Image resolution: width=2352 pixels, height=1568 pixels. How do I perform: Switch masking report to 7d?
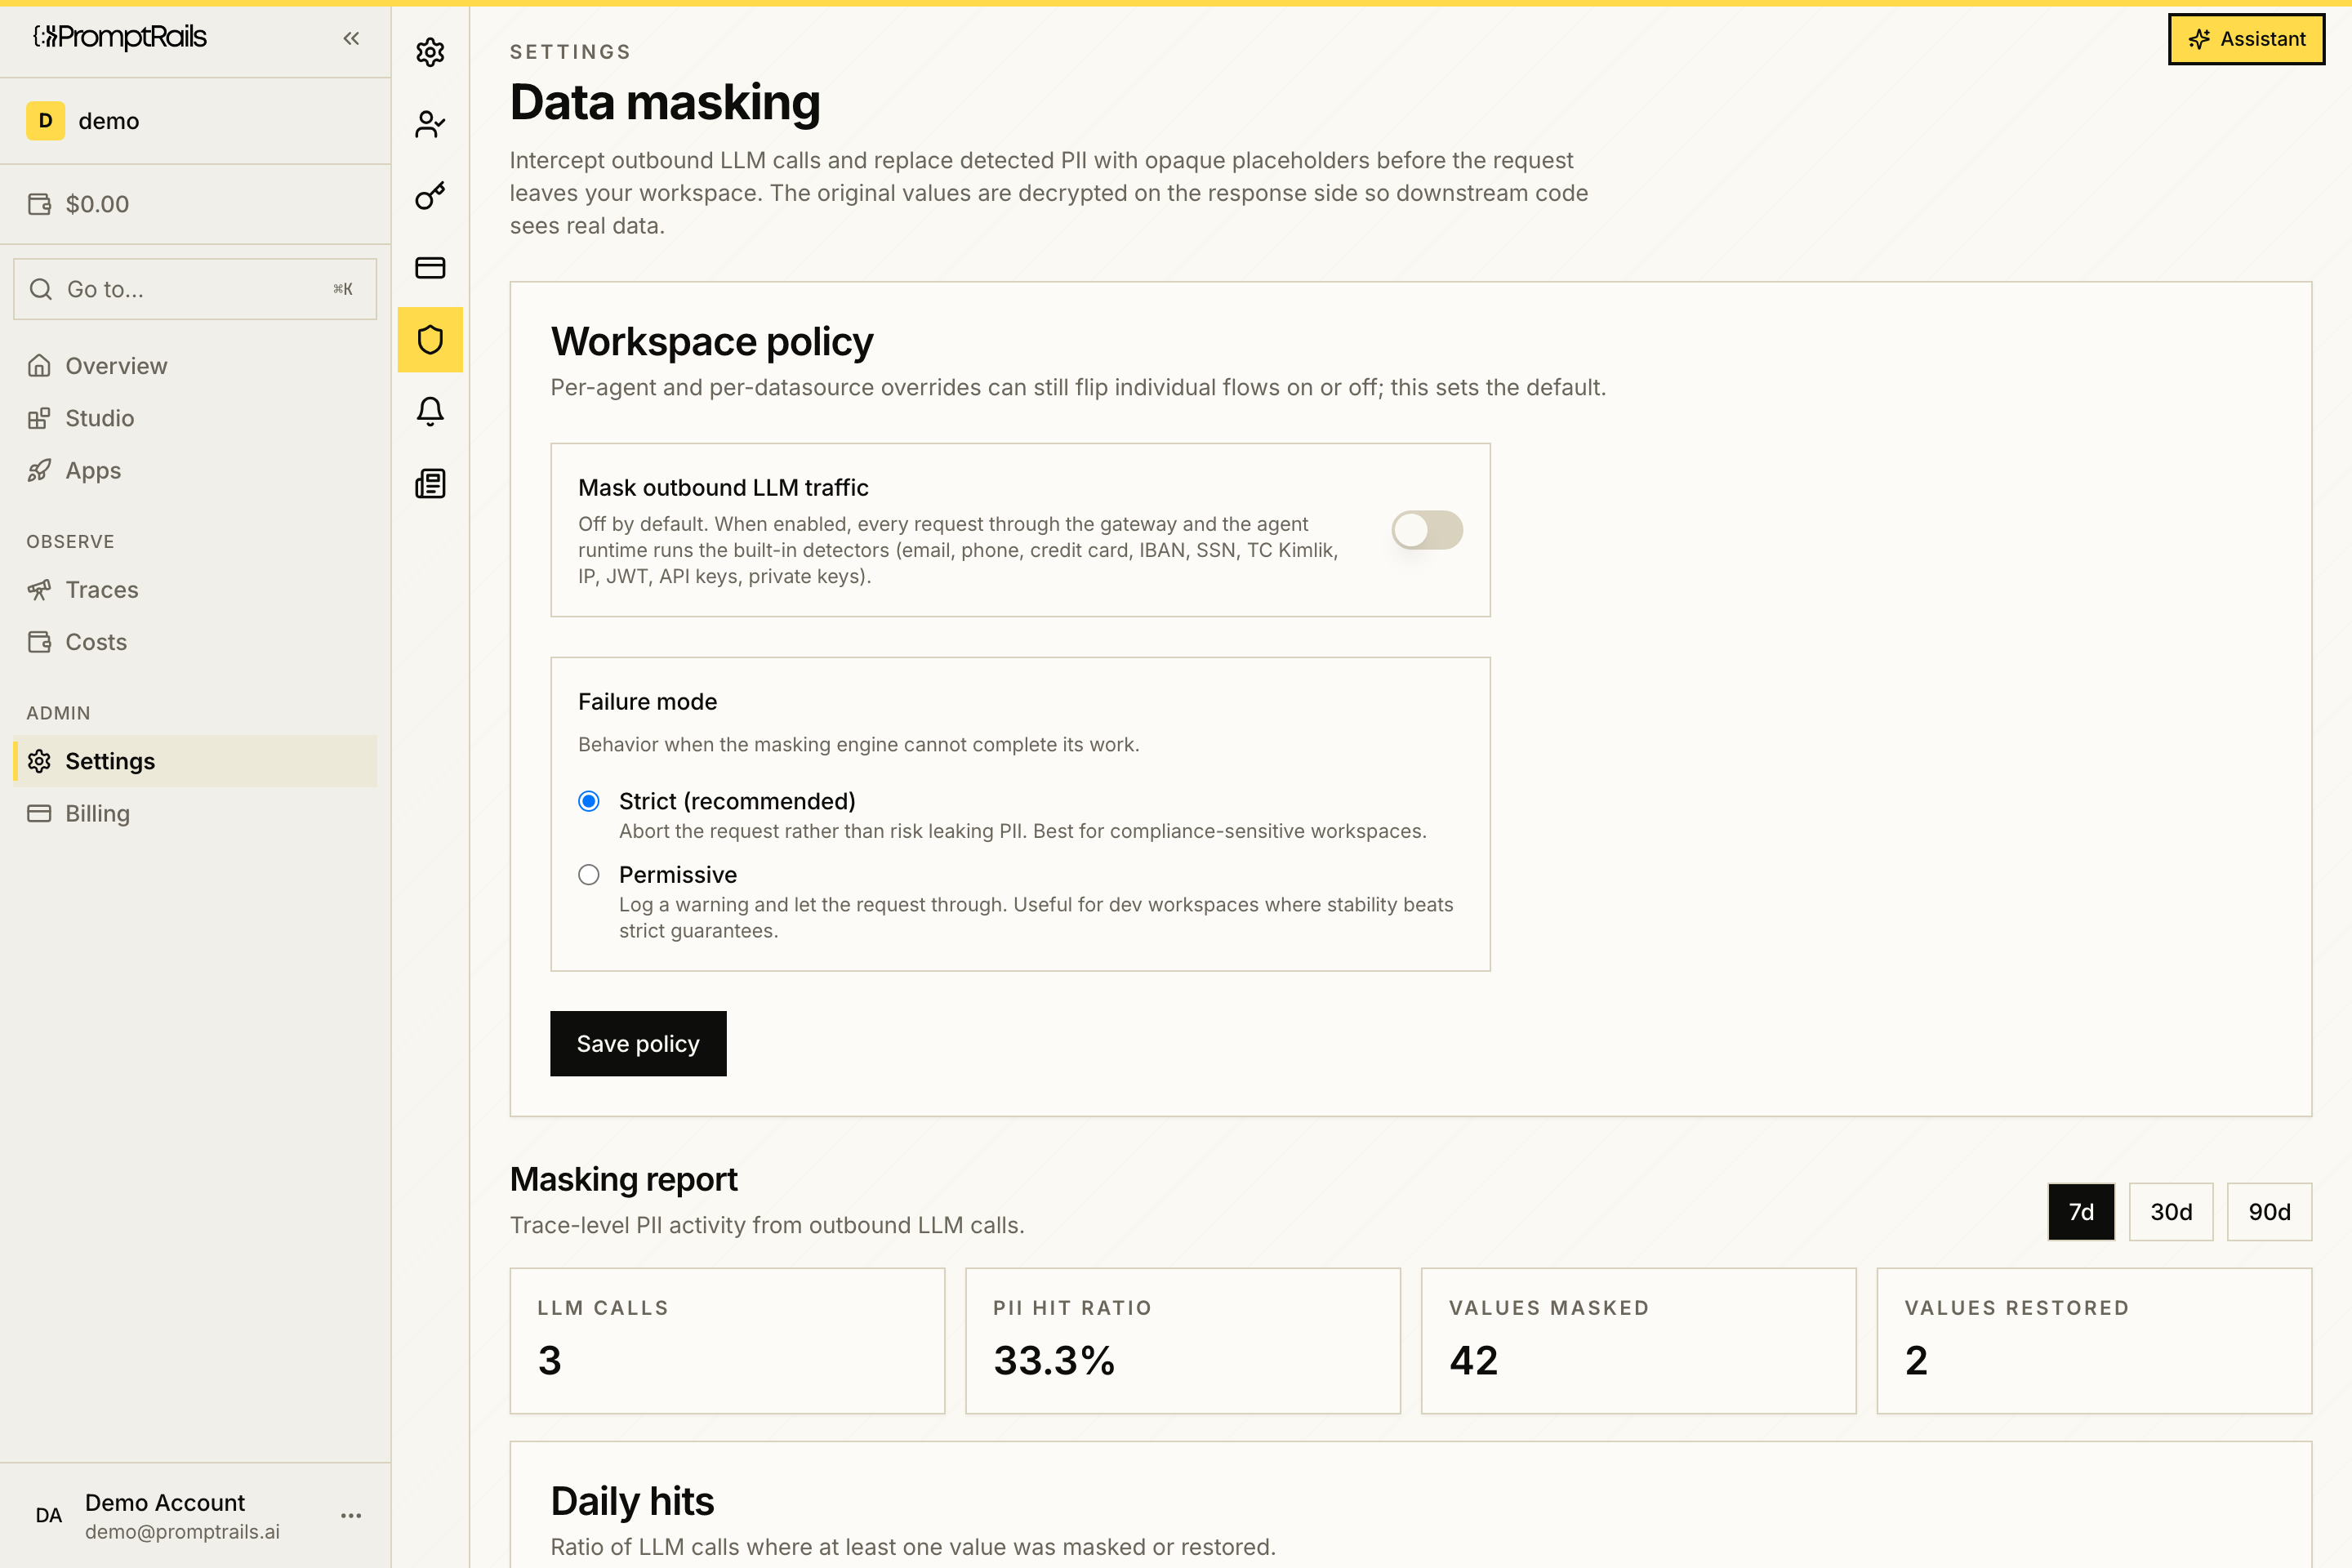[2081, 1212]
